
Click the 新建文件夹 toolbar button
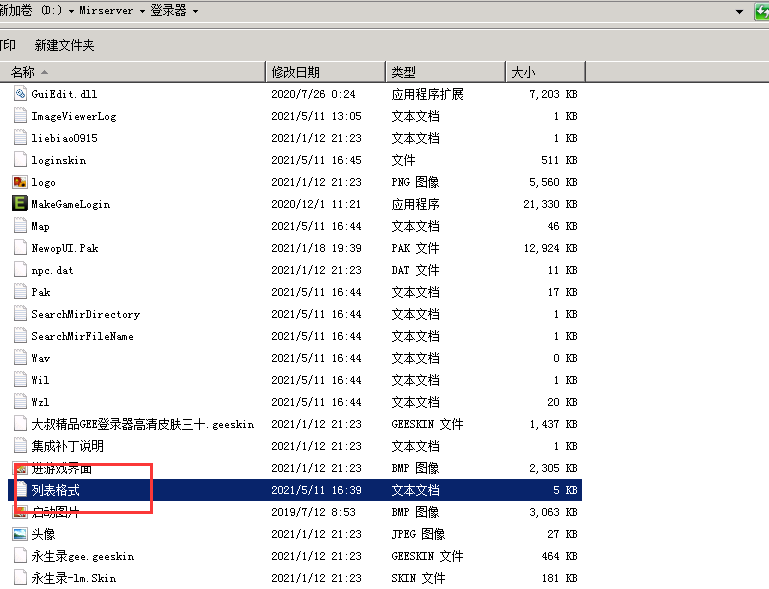click(x=64, y=45)
